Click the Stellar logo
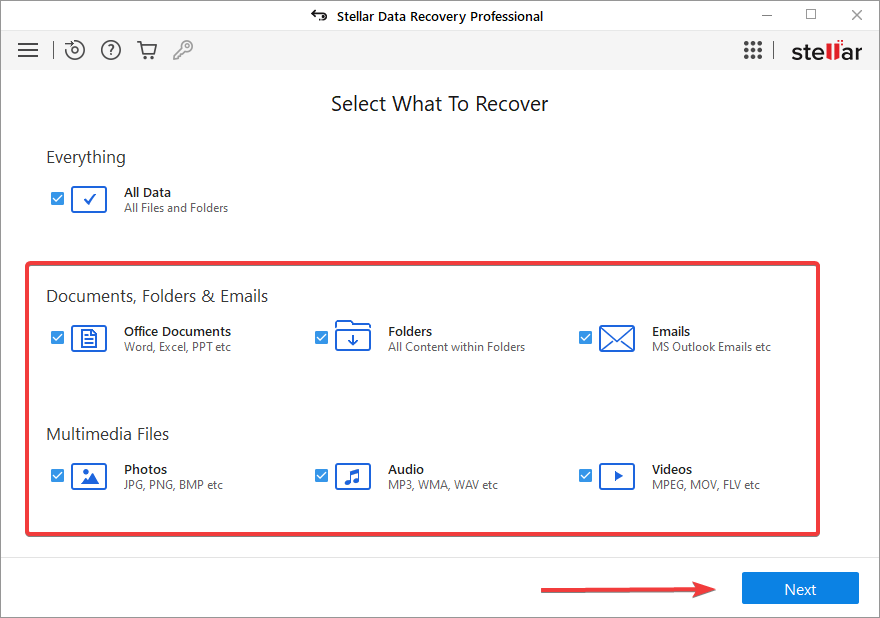The width and height of the screenshot is (880, 618). 826,51
